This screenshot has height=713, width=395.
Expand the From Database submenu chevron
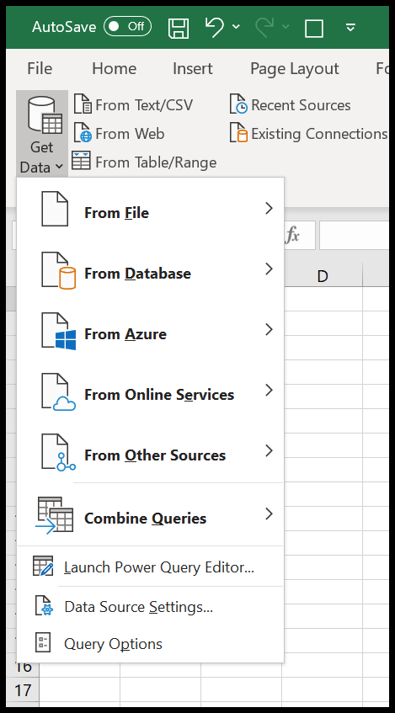(x=269, y=269)
